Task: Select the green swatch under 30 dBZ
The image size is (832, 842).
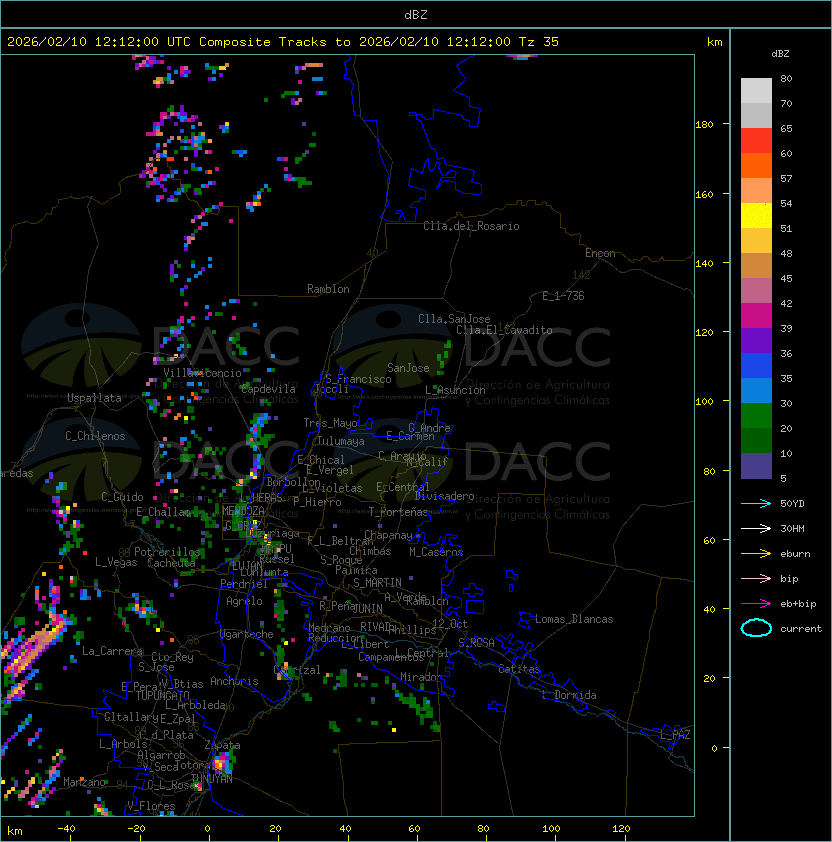Action: [x=756, y=415]
